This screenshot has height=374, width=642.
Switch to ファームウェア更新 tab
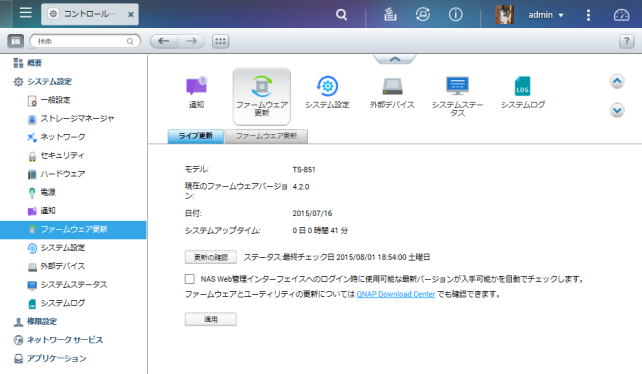coord(266,136)
